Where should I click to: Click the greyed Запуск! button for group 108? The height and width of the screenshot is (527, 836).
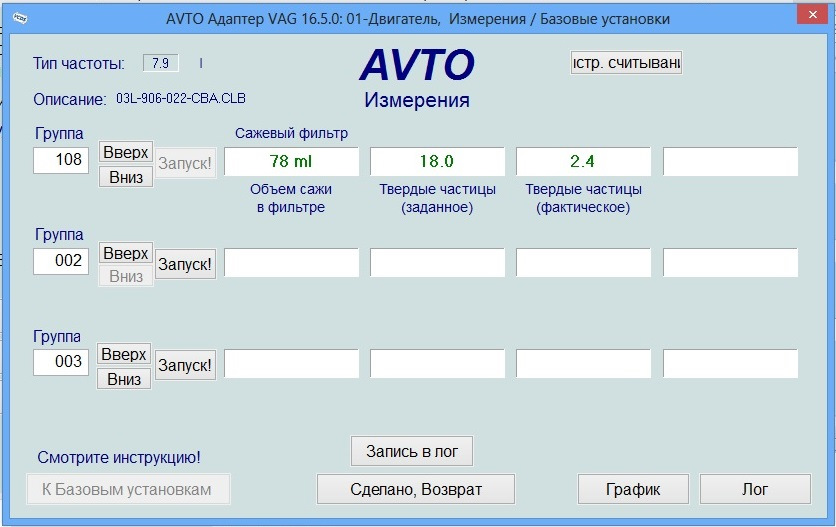(x=185, y=163)
